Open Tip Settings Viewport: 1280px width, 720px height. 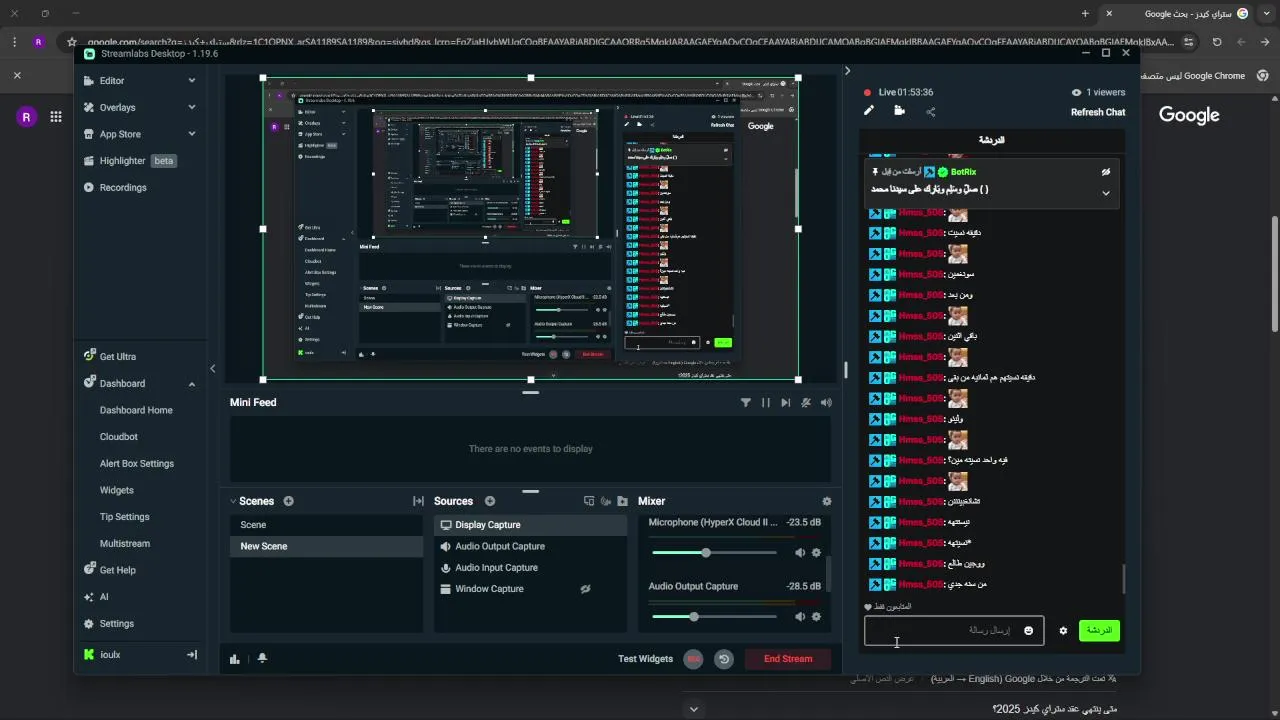point(125,517)
